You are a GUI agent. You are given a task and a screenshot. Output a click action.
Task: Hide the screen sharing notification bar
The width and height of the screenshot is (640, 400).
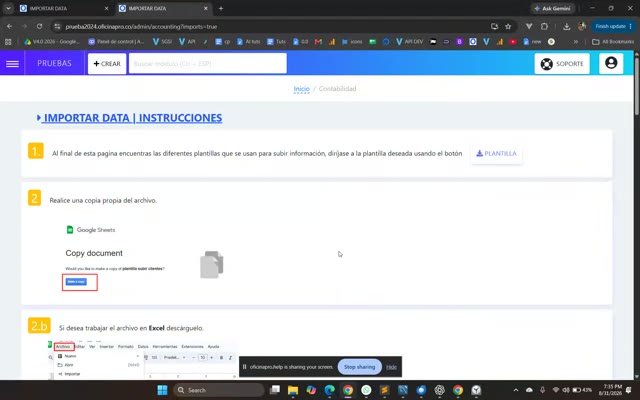pos(391,367)
